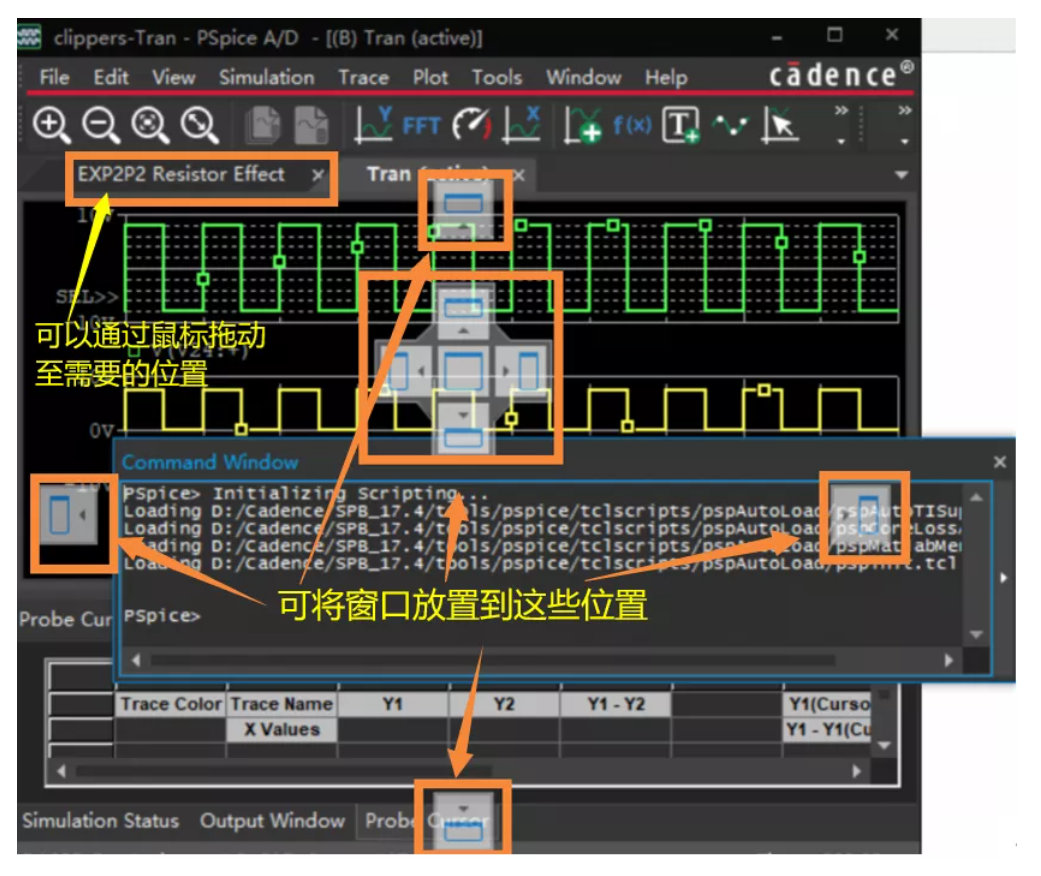Select the Probe Cursor bottom tab

tap(427, 821)
